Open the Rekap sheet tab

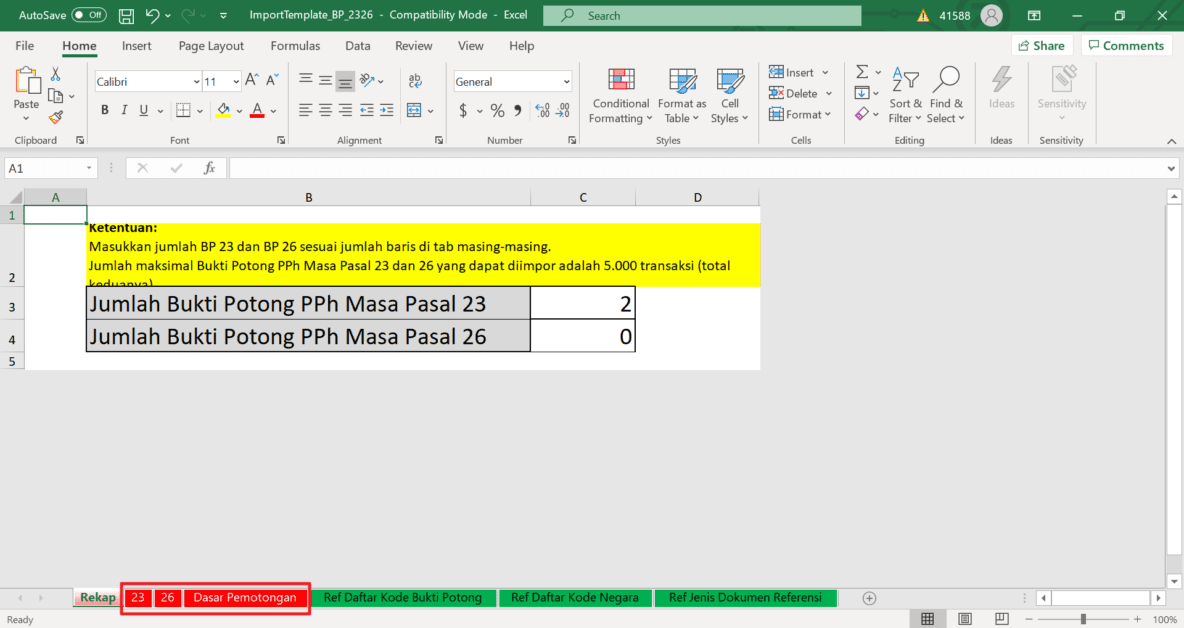[x=96, y=597]
